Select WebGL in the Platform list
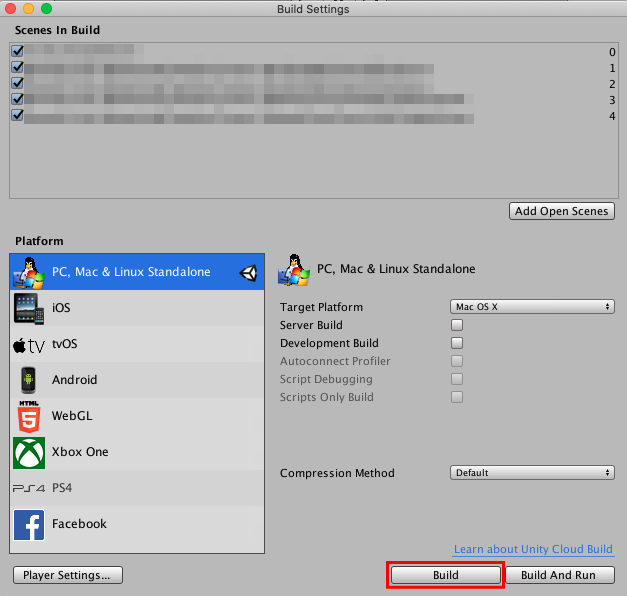The image size is (627, 596). click(x=137, y=416)
